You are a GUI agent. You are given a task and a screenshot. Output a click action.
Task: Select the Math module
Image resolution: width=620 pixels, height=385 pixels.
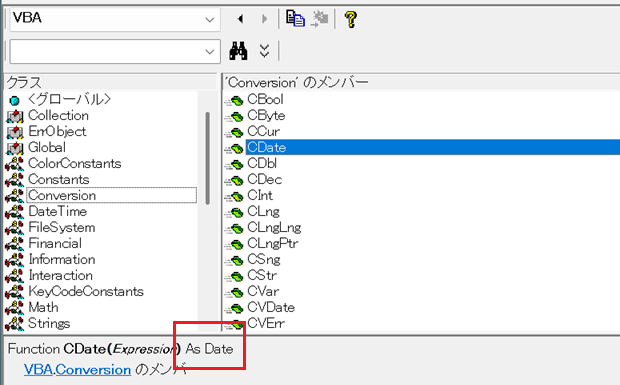point(43,307)
